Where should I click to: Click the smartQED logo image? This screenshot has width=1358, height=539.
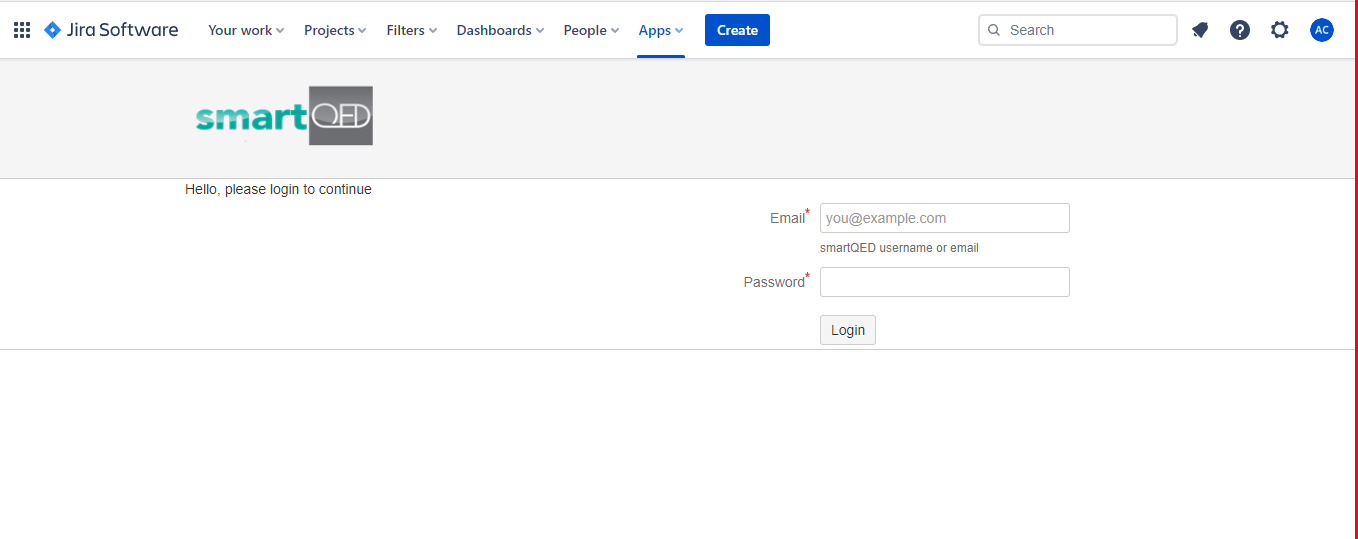tap(284, 116)
